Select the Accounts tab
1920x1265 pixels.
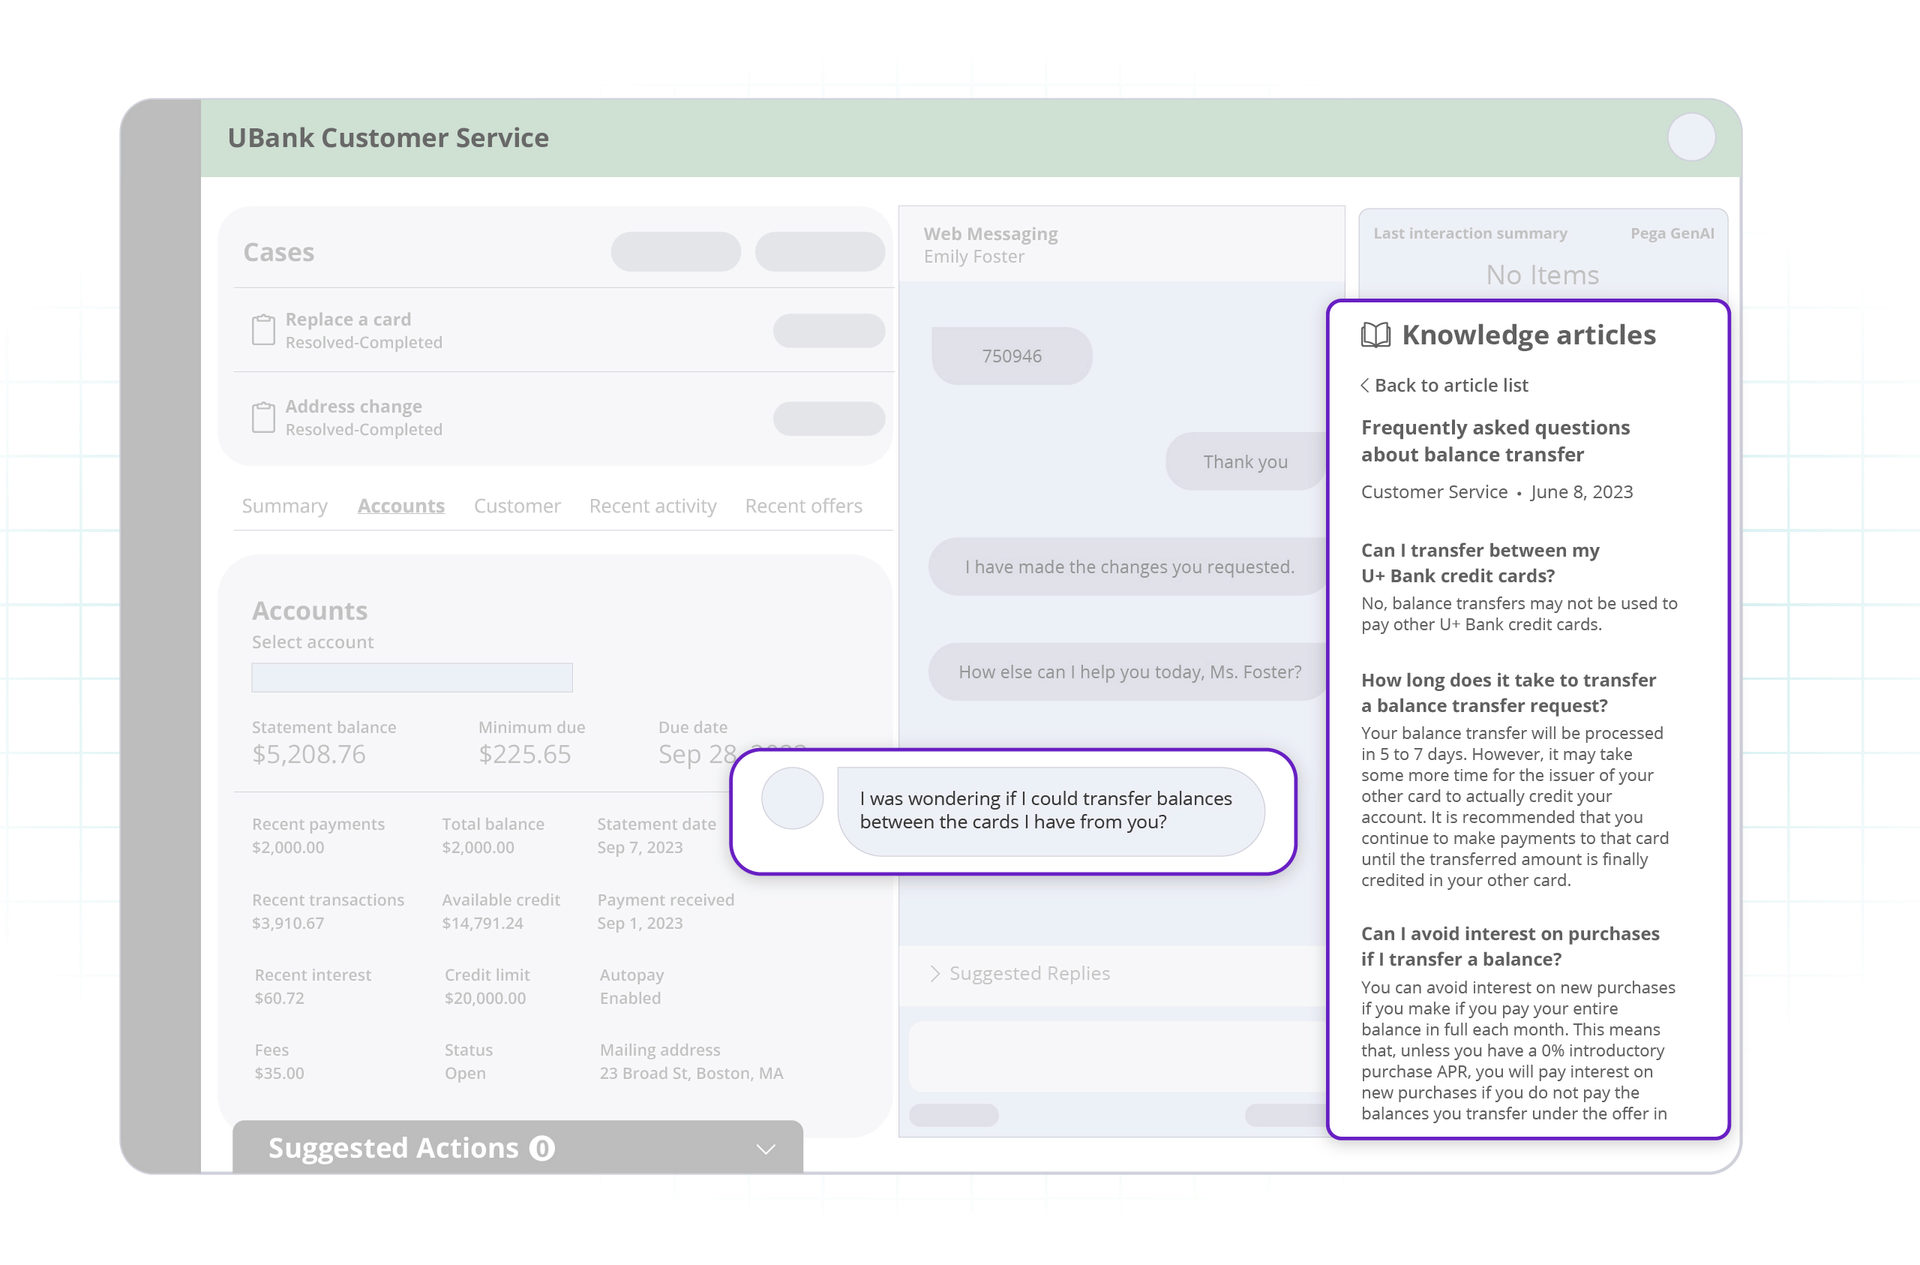coord(401,506)
